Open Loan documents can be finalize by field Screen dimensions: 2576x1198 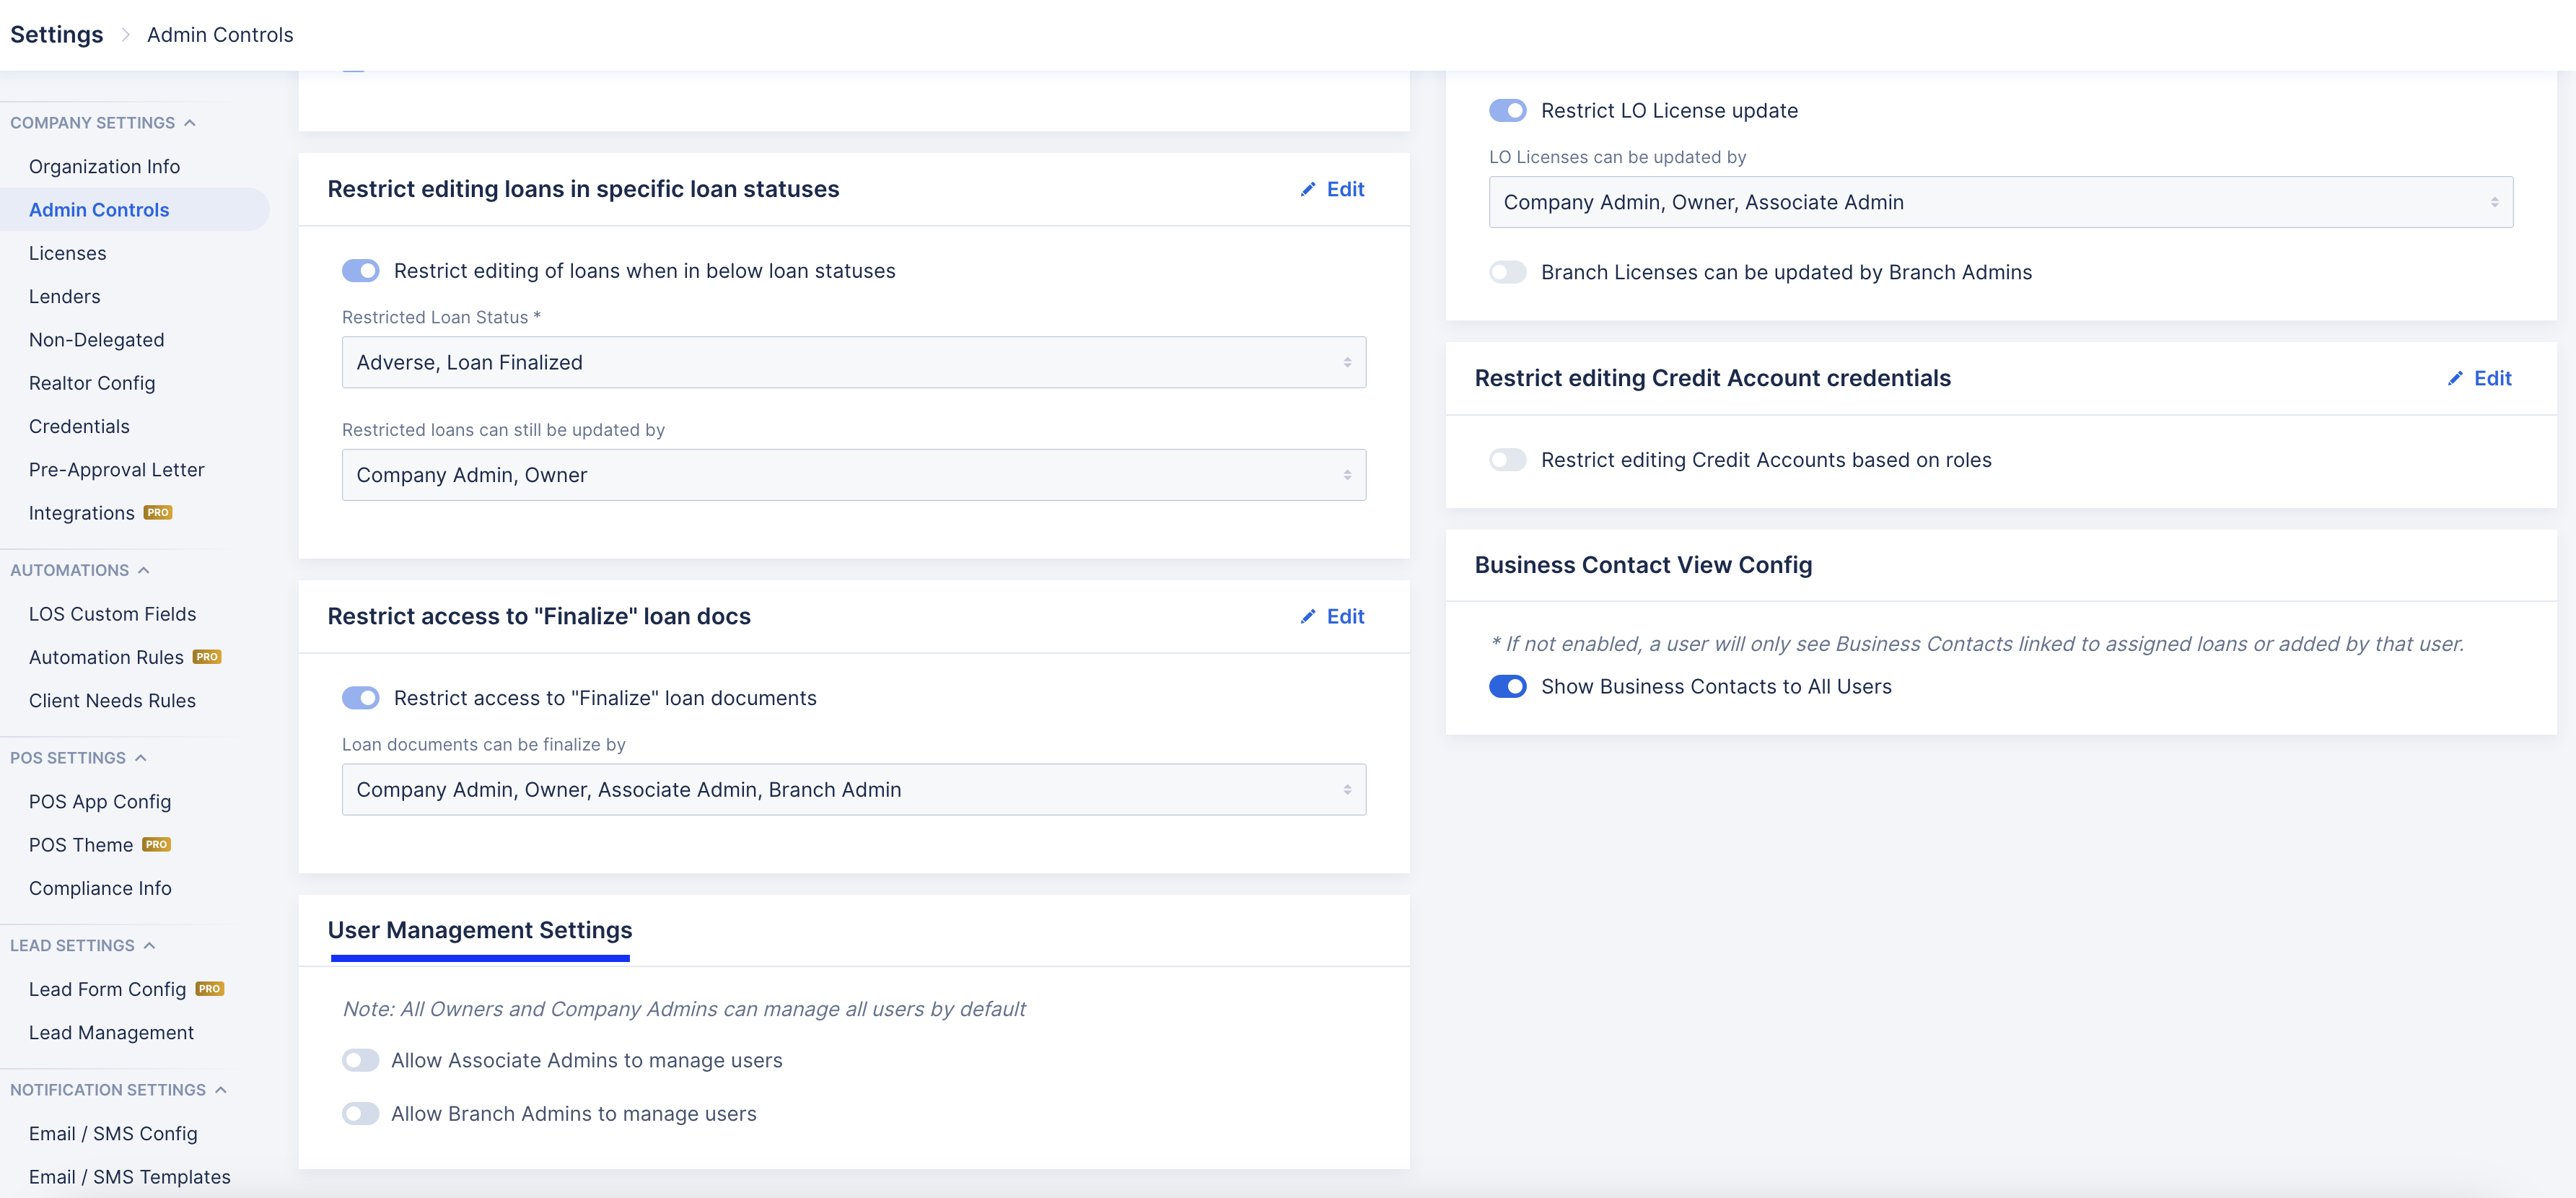[853, 789]
